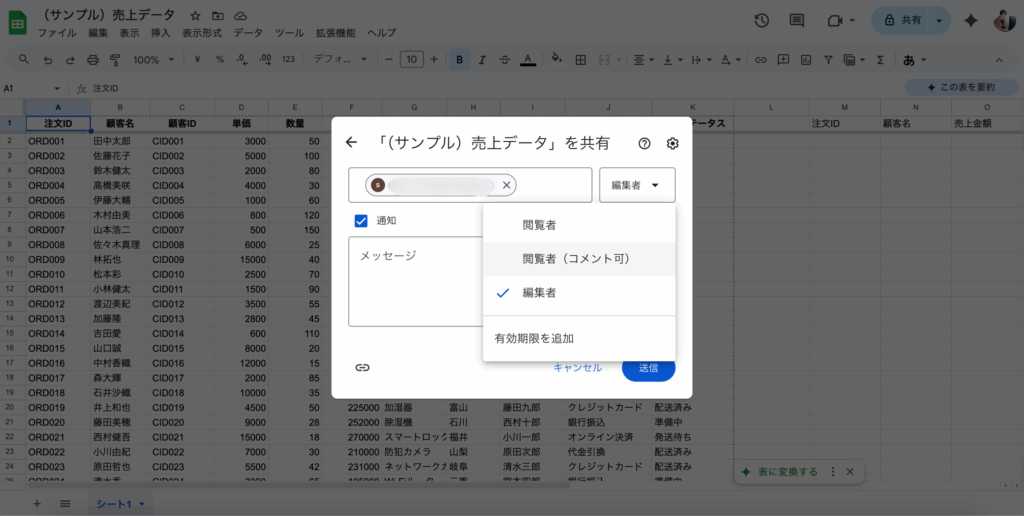Go back with the dialog's back arrow
This screenshot has width=1024, height=516.
pos(351,143)
